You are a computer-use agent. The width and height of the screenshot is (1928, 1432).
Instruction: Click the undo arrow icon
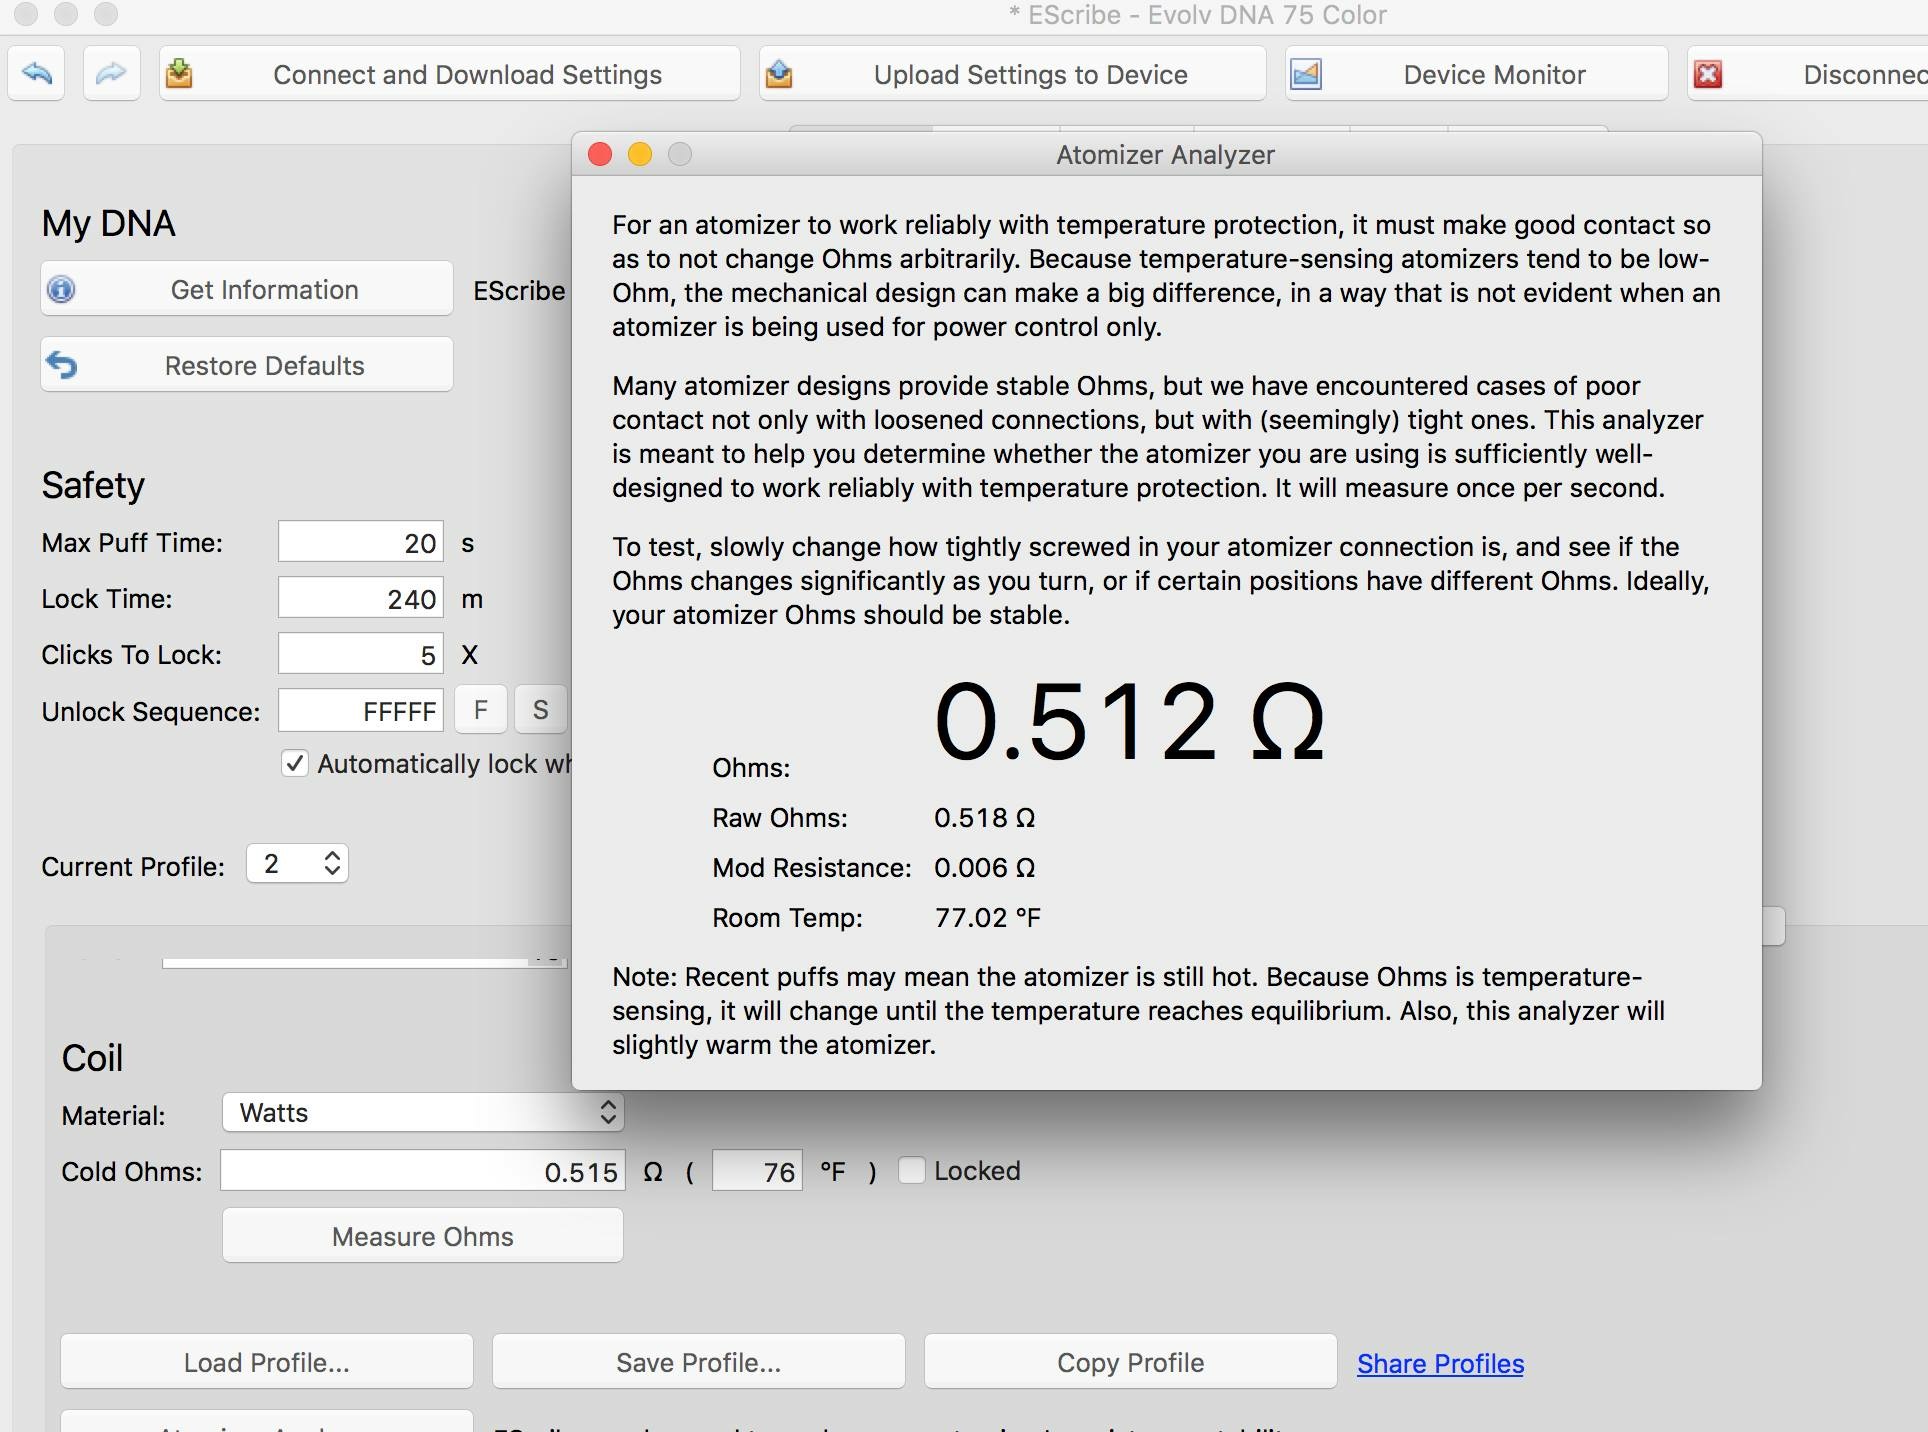point(37,74)
